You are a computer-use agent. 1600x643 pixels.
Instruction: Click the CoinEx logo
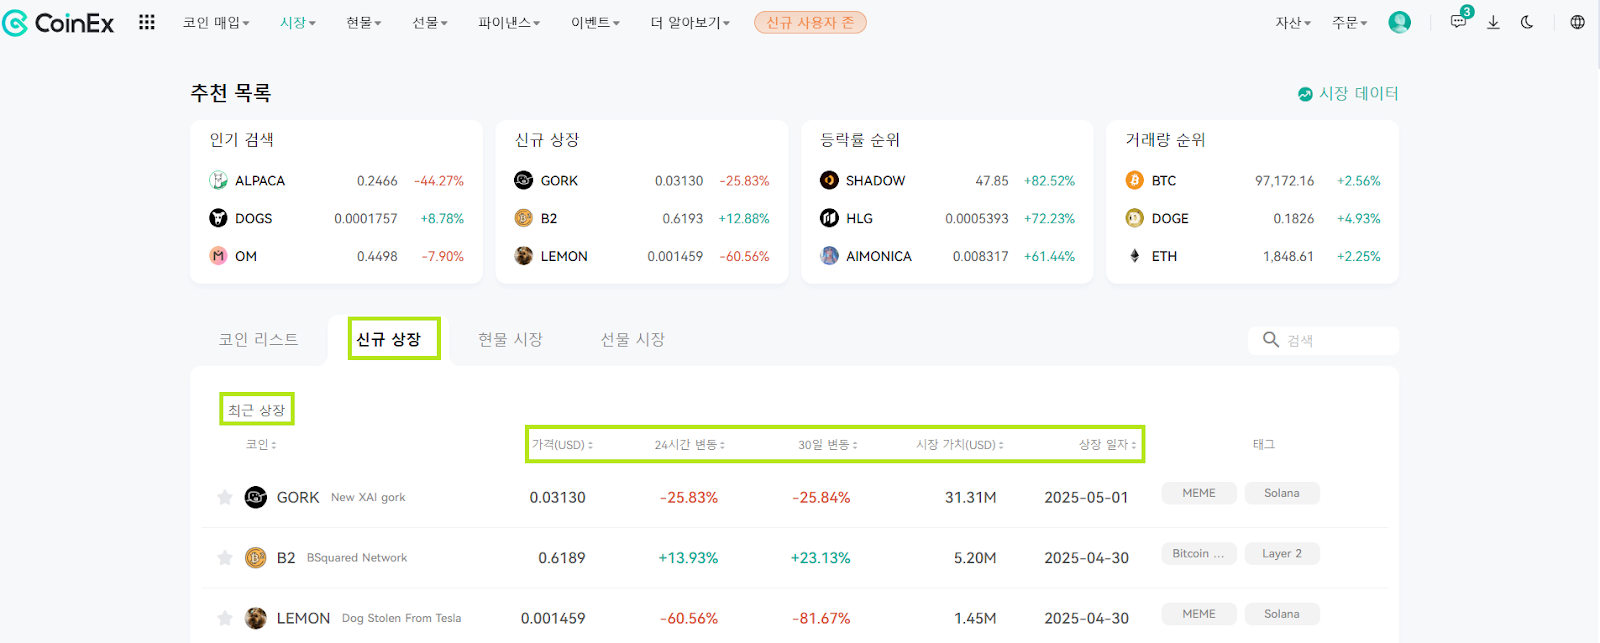[58, 22]
